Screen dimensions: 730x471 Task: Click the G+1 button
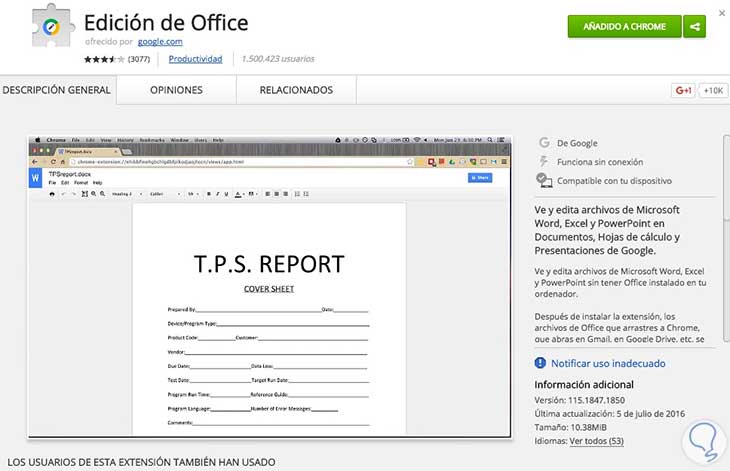click(683, 90)
